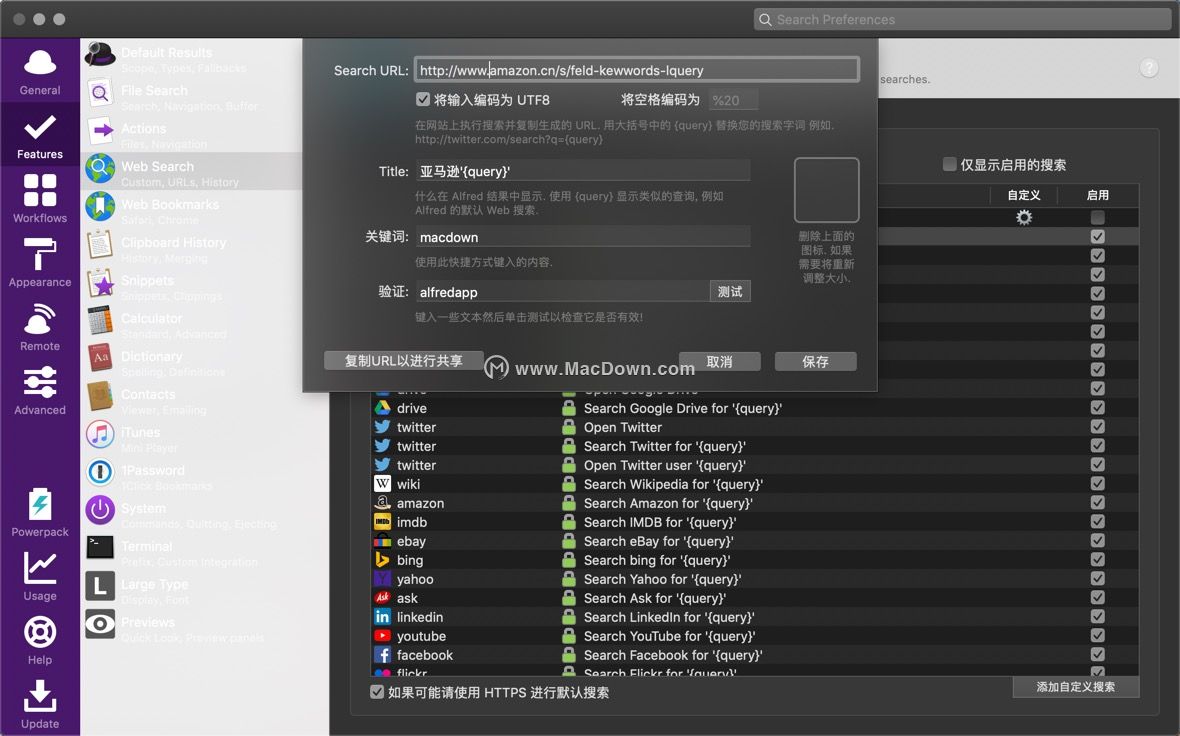Toggle the UTF8 input encoding checkbox
This screenshot has width=1180, height=736.
click(x=423, y=99)
